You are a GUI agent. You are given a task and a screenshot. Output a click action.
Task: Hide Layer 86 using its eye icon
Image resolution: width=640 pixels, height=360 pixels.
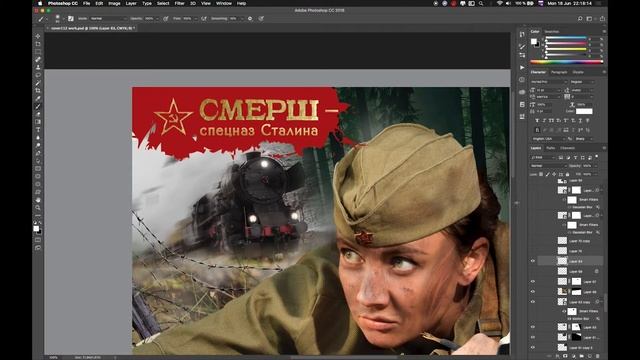click(x=533, y=291)
